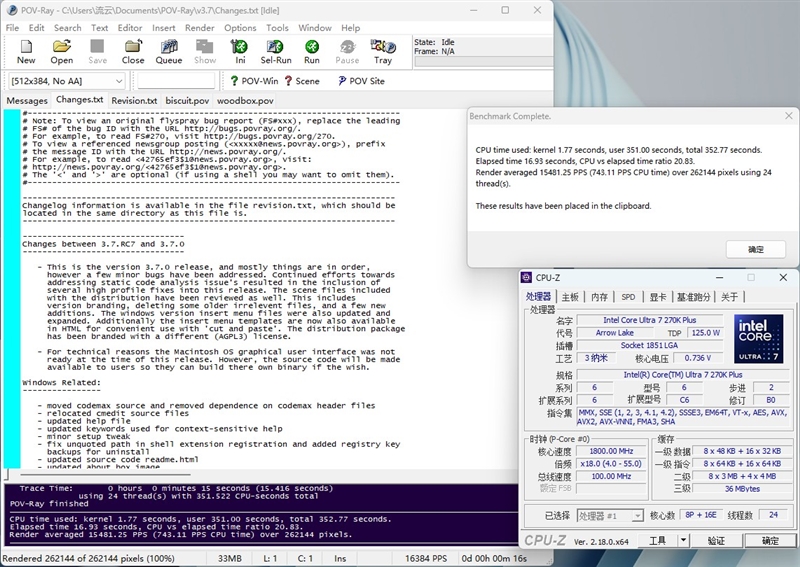
Task: Switch to the Messages tab
Action: click(x=27, y=101)
